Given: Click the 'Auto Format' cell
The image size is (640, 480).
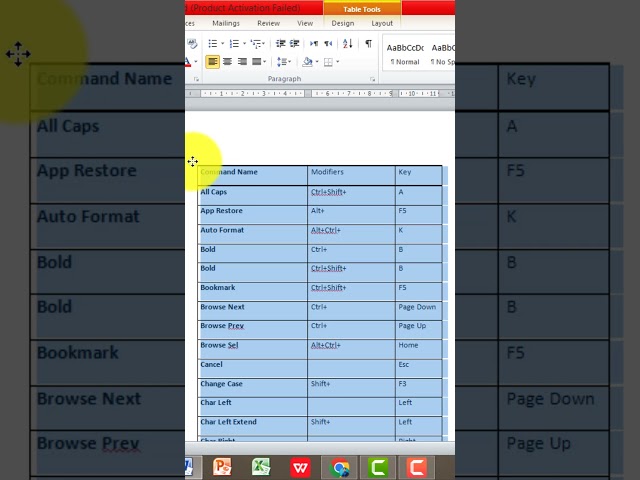Looking at the screenshot, I should click(253, 234).
